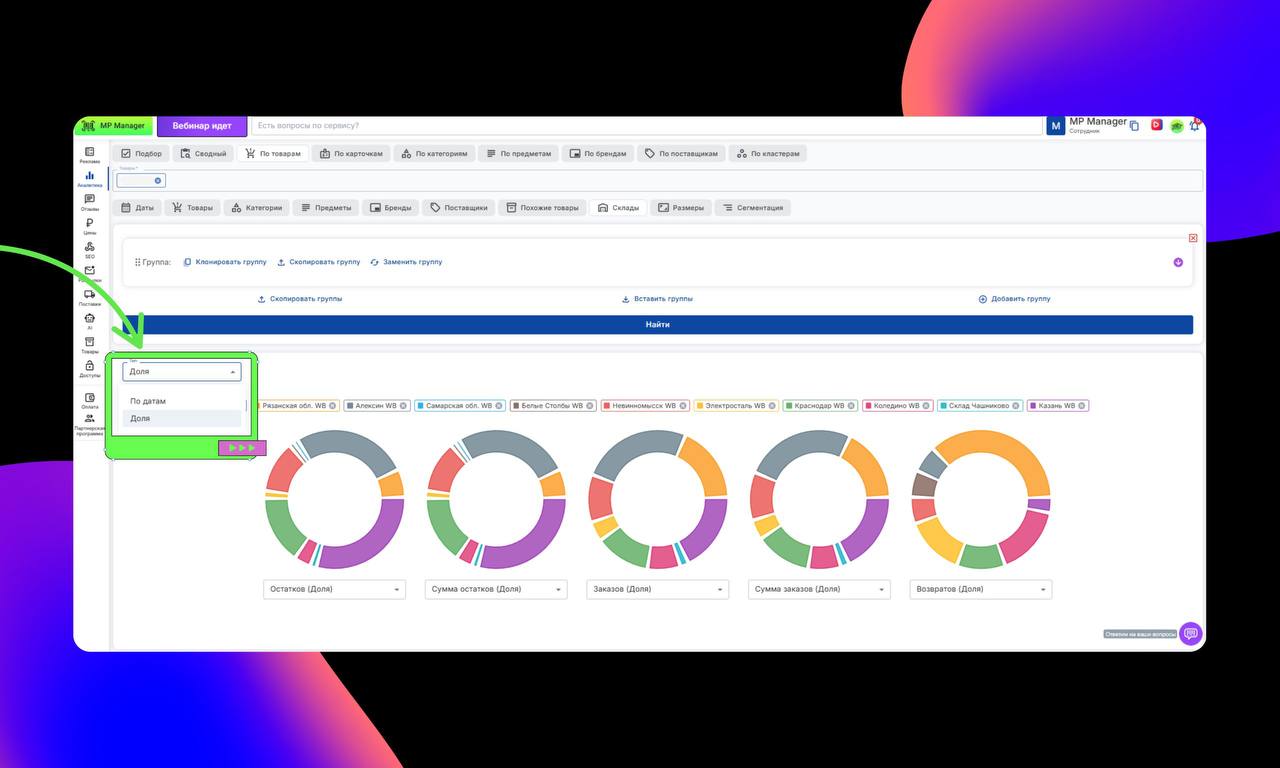Click the red video icon in header

[1156, 125]
